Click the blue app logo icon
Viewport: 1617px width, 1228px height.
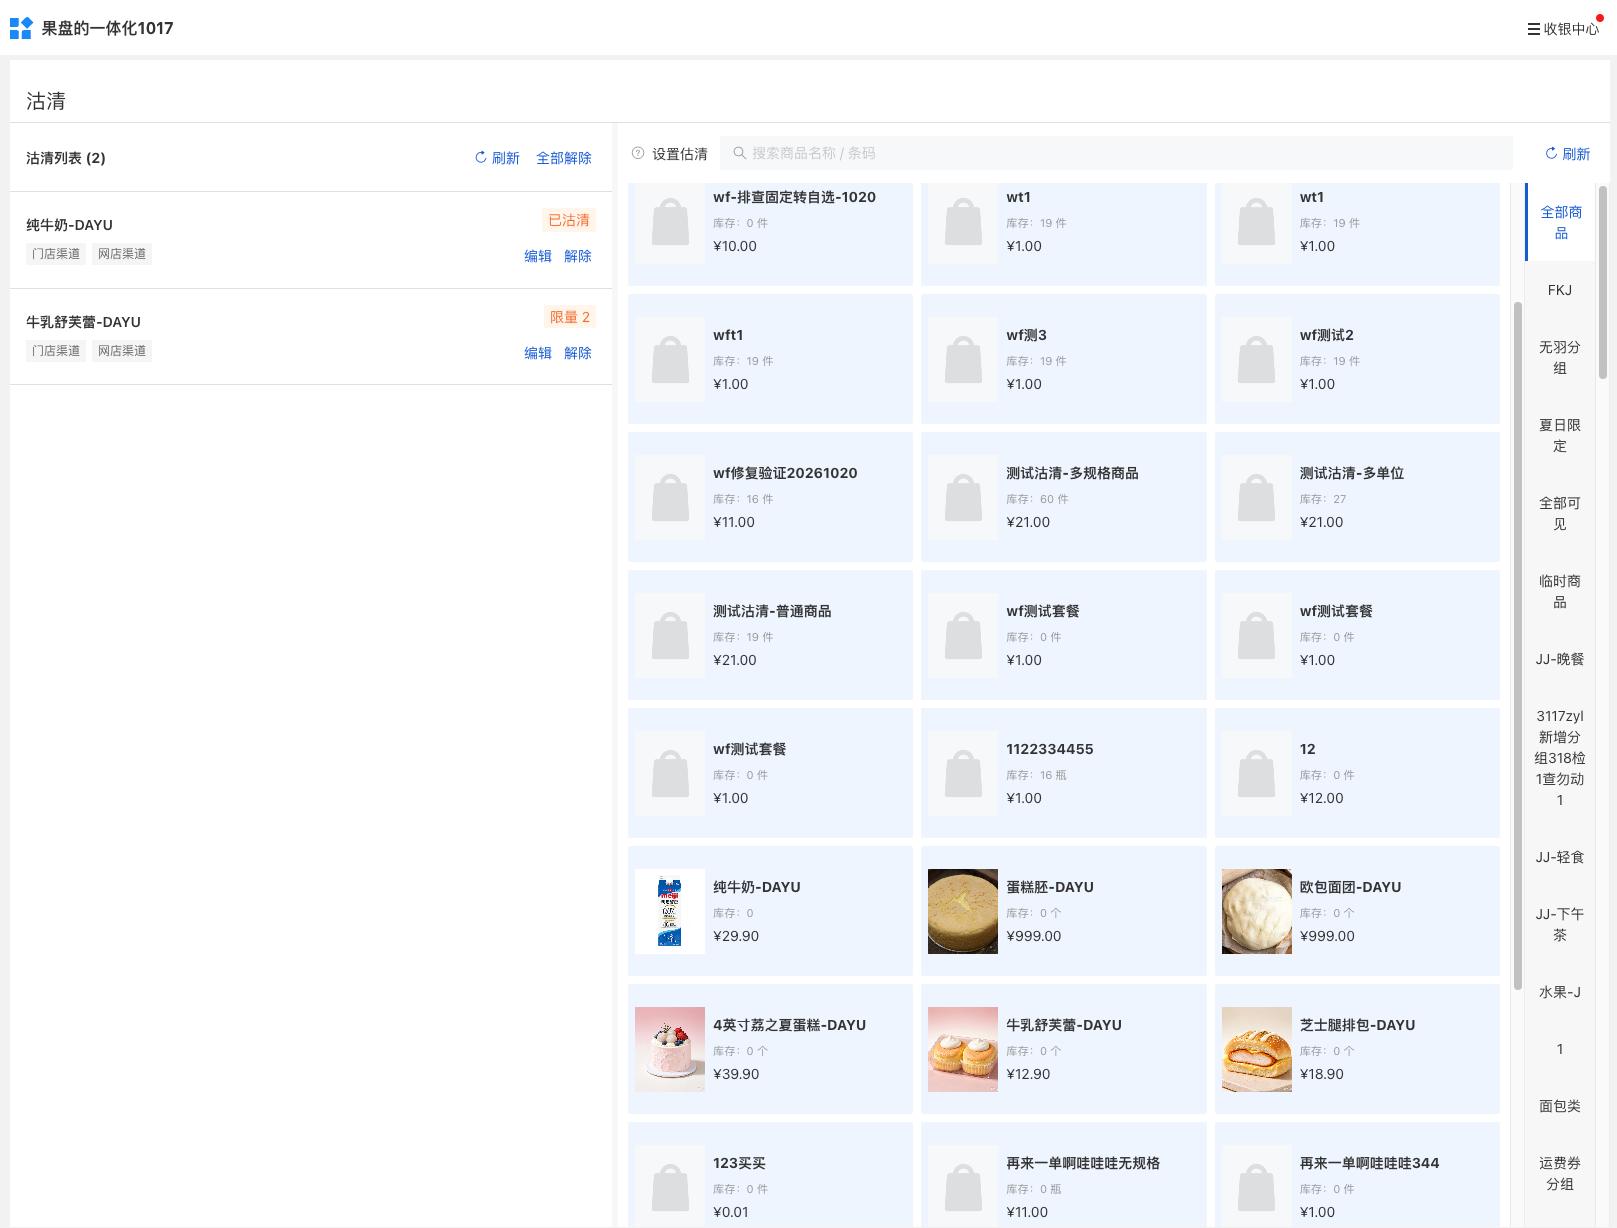click(21, 28)
